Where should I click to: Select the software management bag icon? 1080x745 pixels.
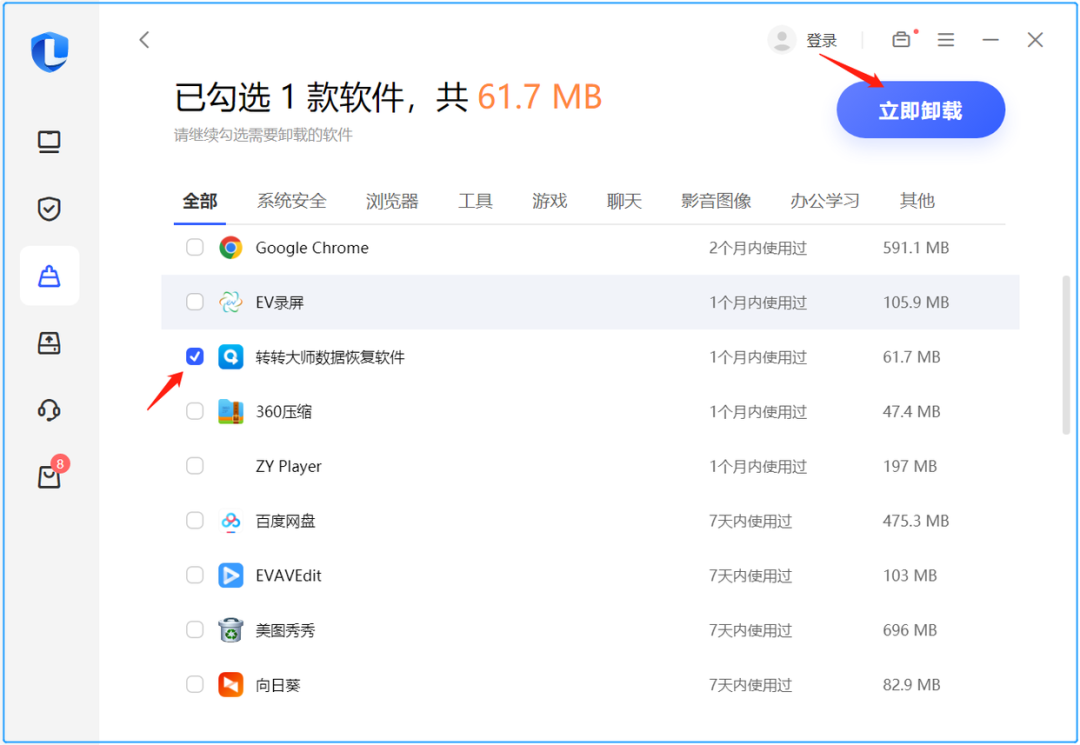pos(49,276)
